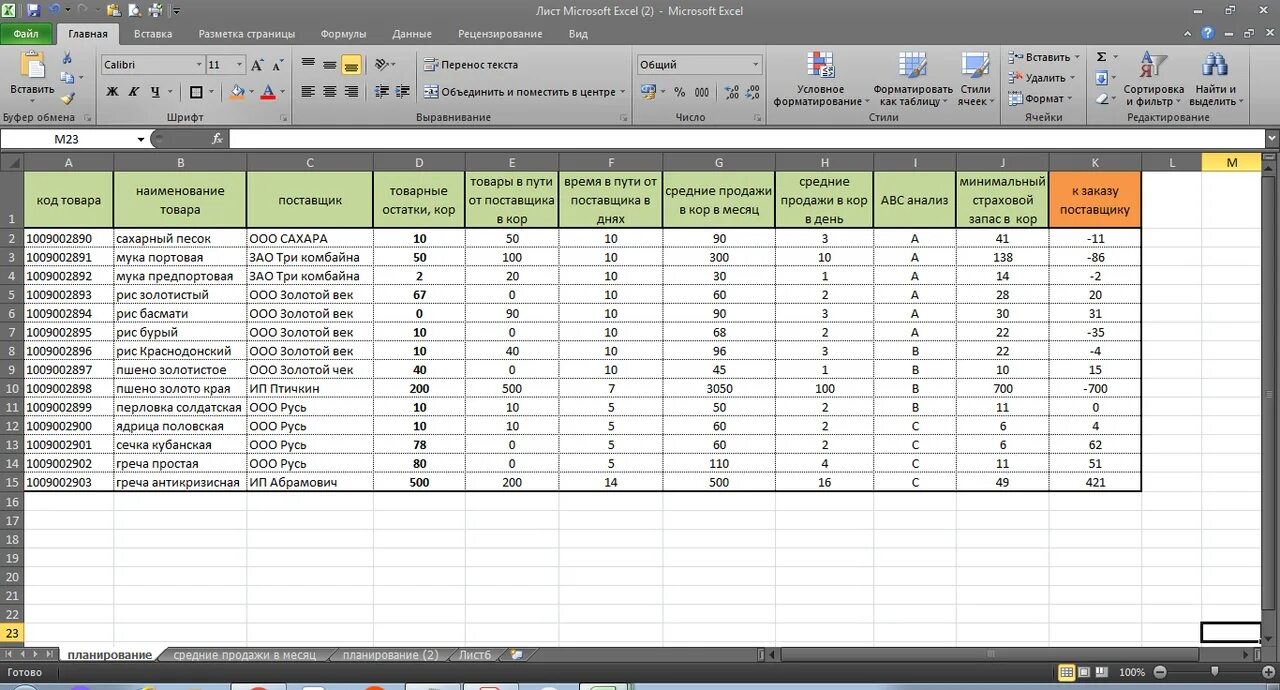Viewport: 1280px width, 690px height.
Task: Align text right in the cell
Action: tap(351, 91)
